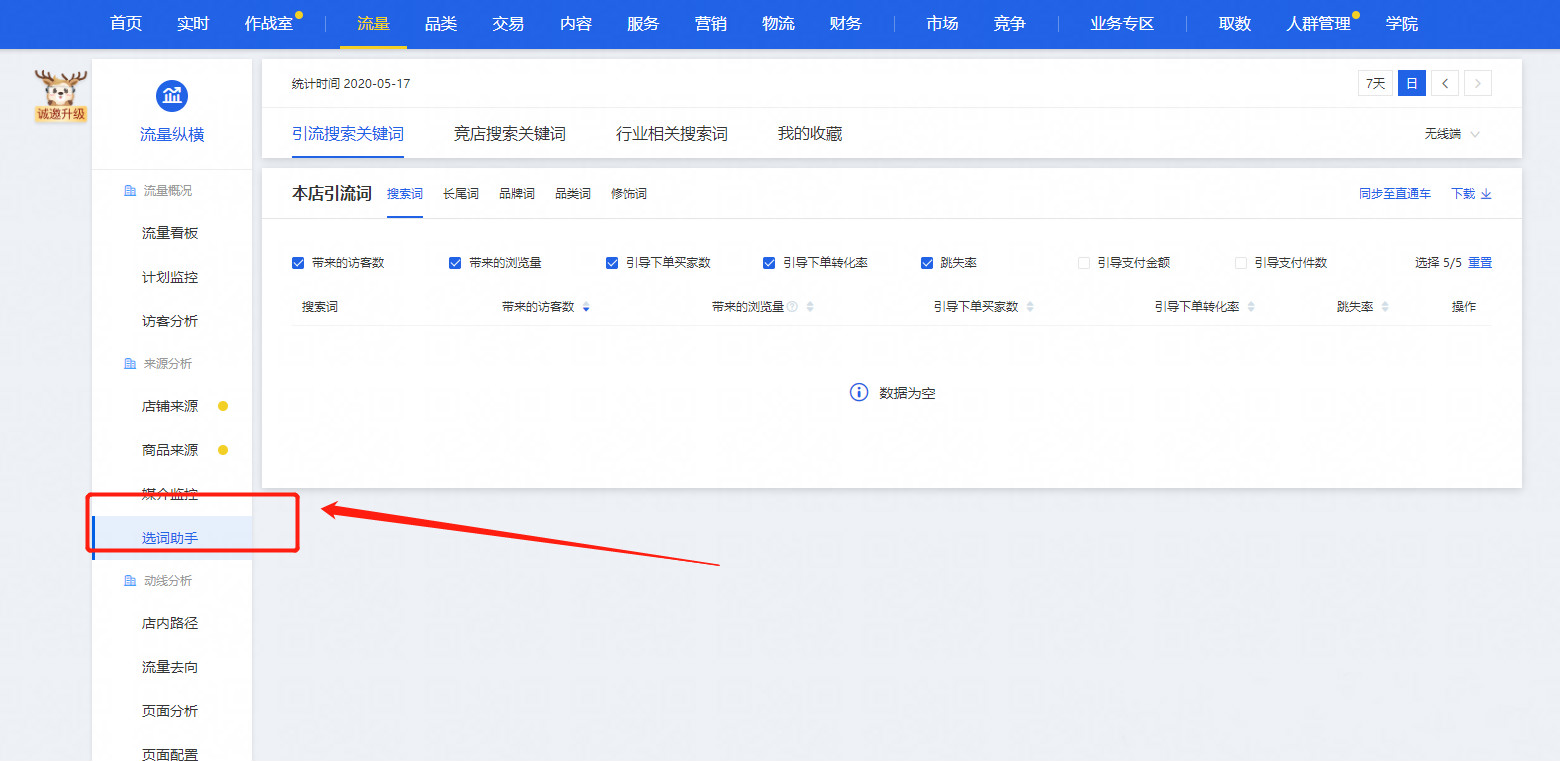1560x761 pixels.
Task: Click the 下载 download icon
Action: point(1485,193)
